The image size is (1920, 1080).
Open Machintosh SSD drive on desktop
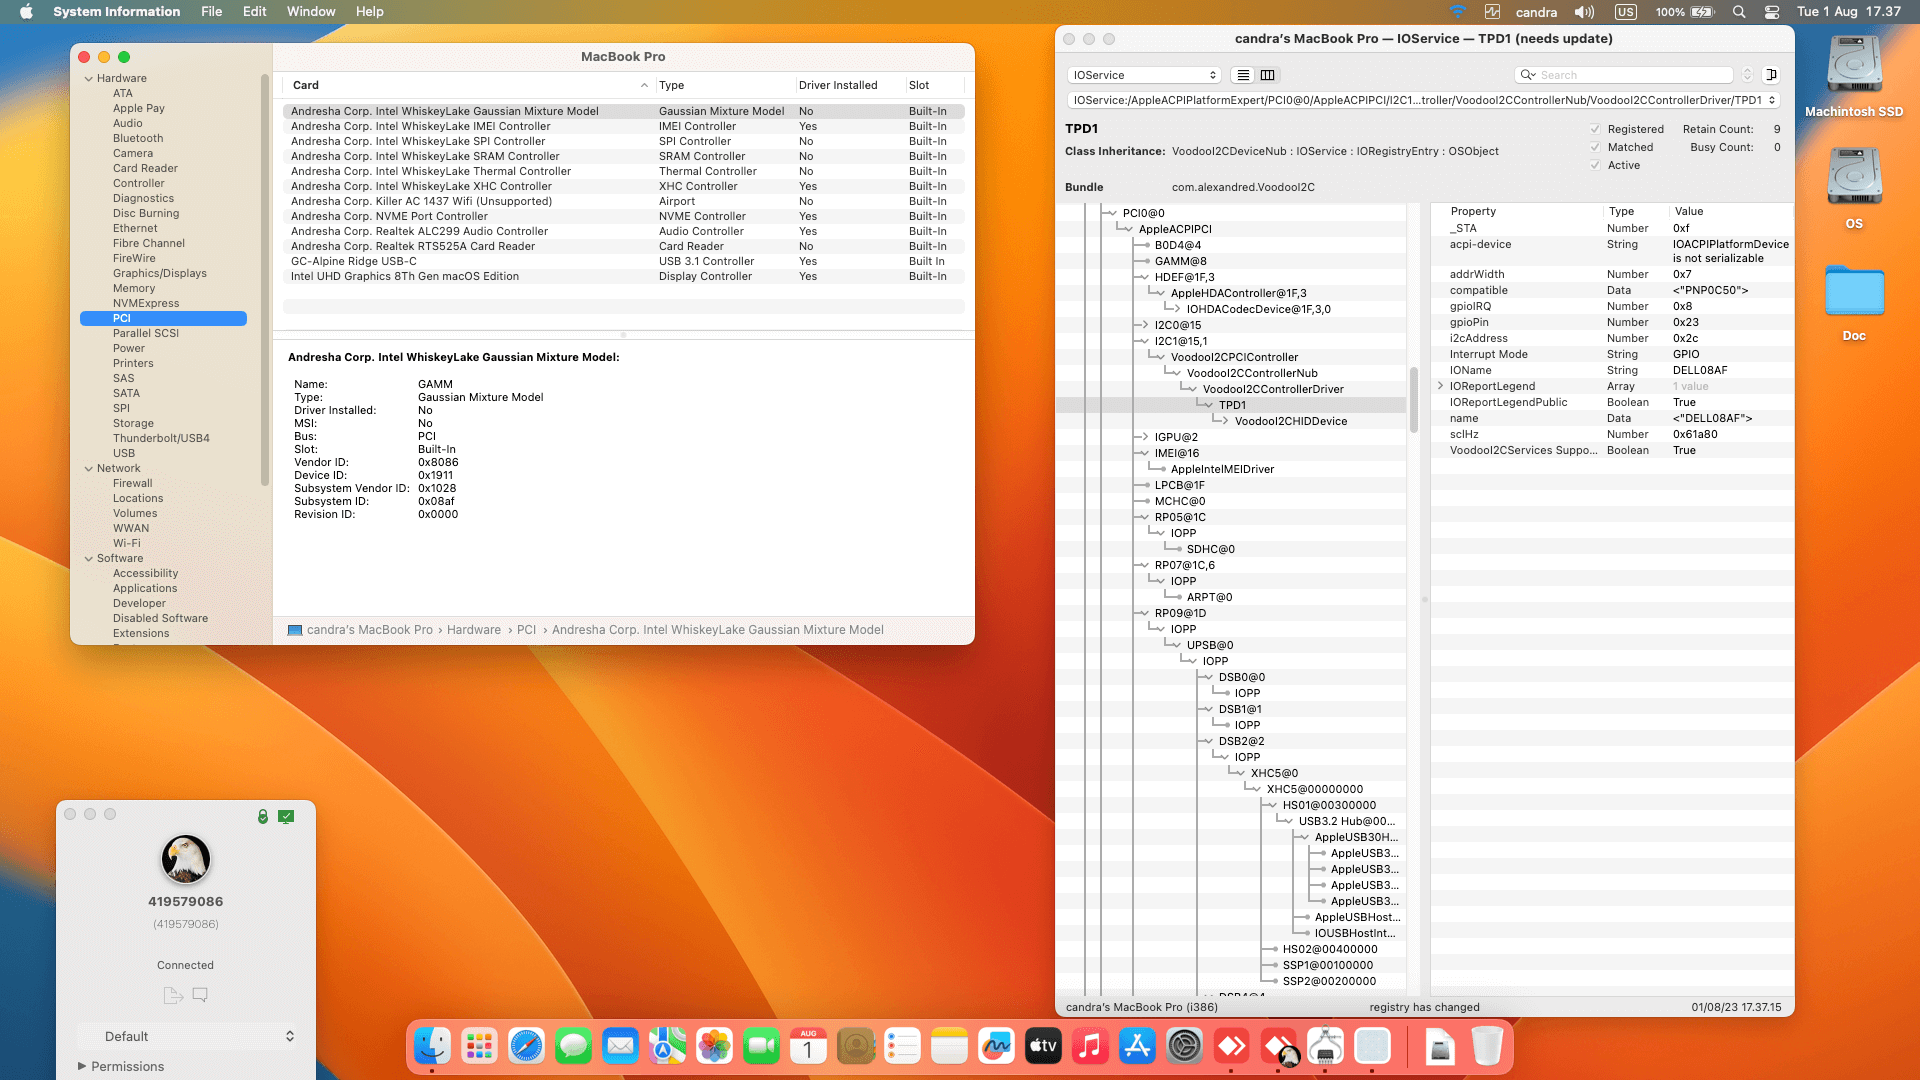(1854, 78)
